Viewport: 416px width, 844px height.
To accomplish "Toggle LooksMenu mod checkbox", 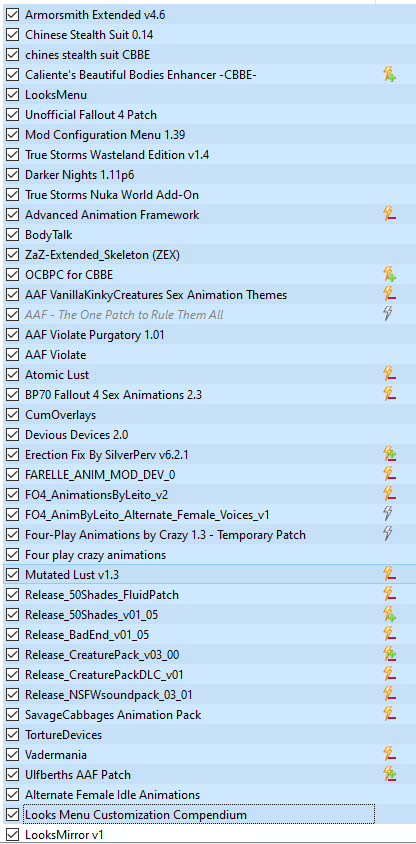I will tap(12, 95).
